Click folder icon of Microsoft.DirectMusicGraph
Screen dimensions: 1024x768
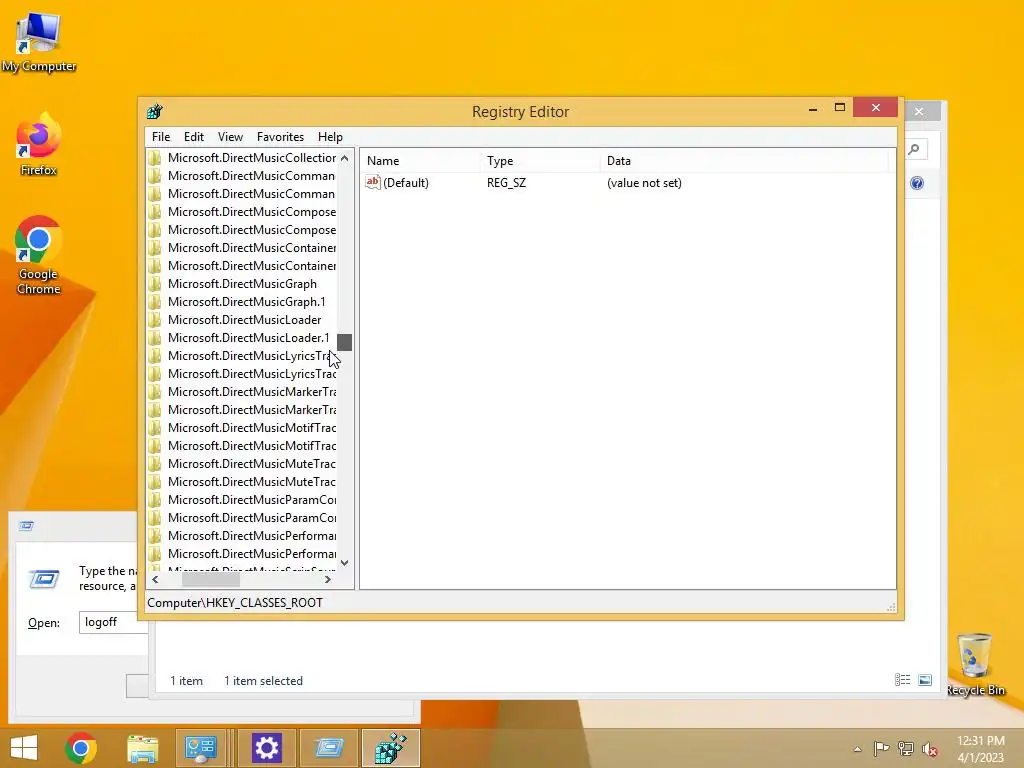pos(155,283)
